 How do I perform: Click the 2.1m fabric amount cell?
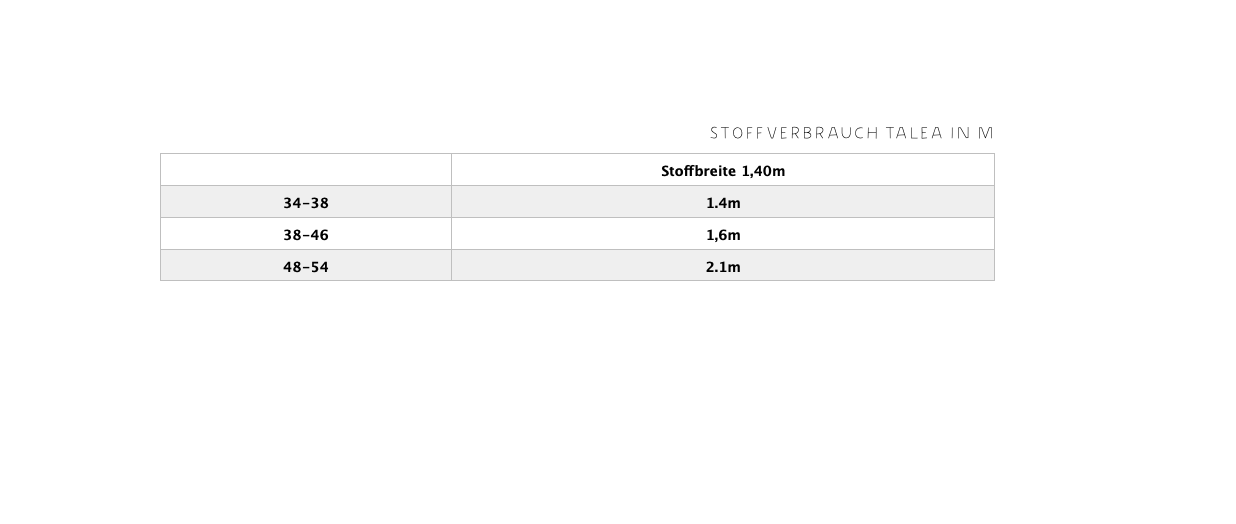pyautogui.click(x=723, y=267)
